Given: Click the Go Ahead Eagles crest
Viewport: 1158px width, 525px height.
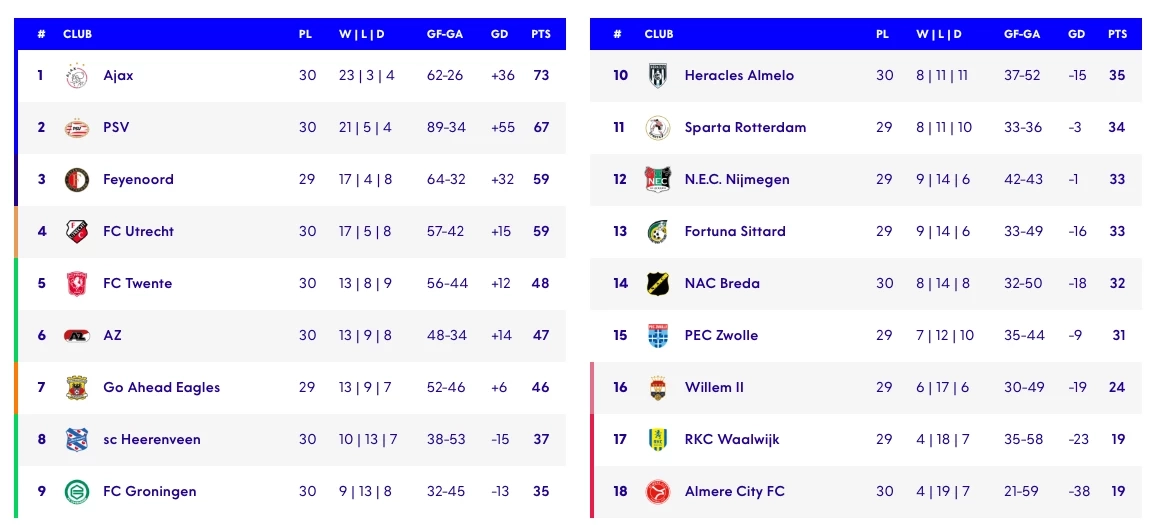Looking at the screenshot, I should [76, 388].
